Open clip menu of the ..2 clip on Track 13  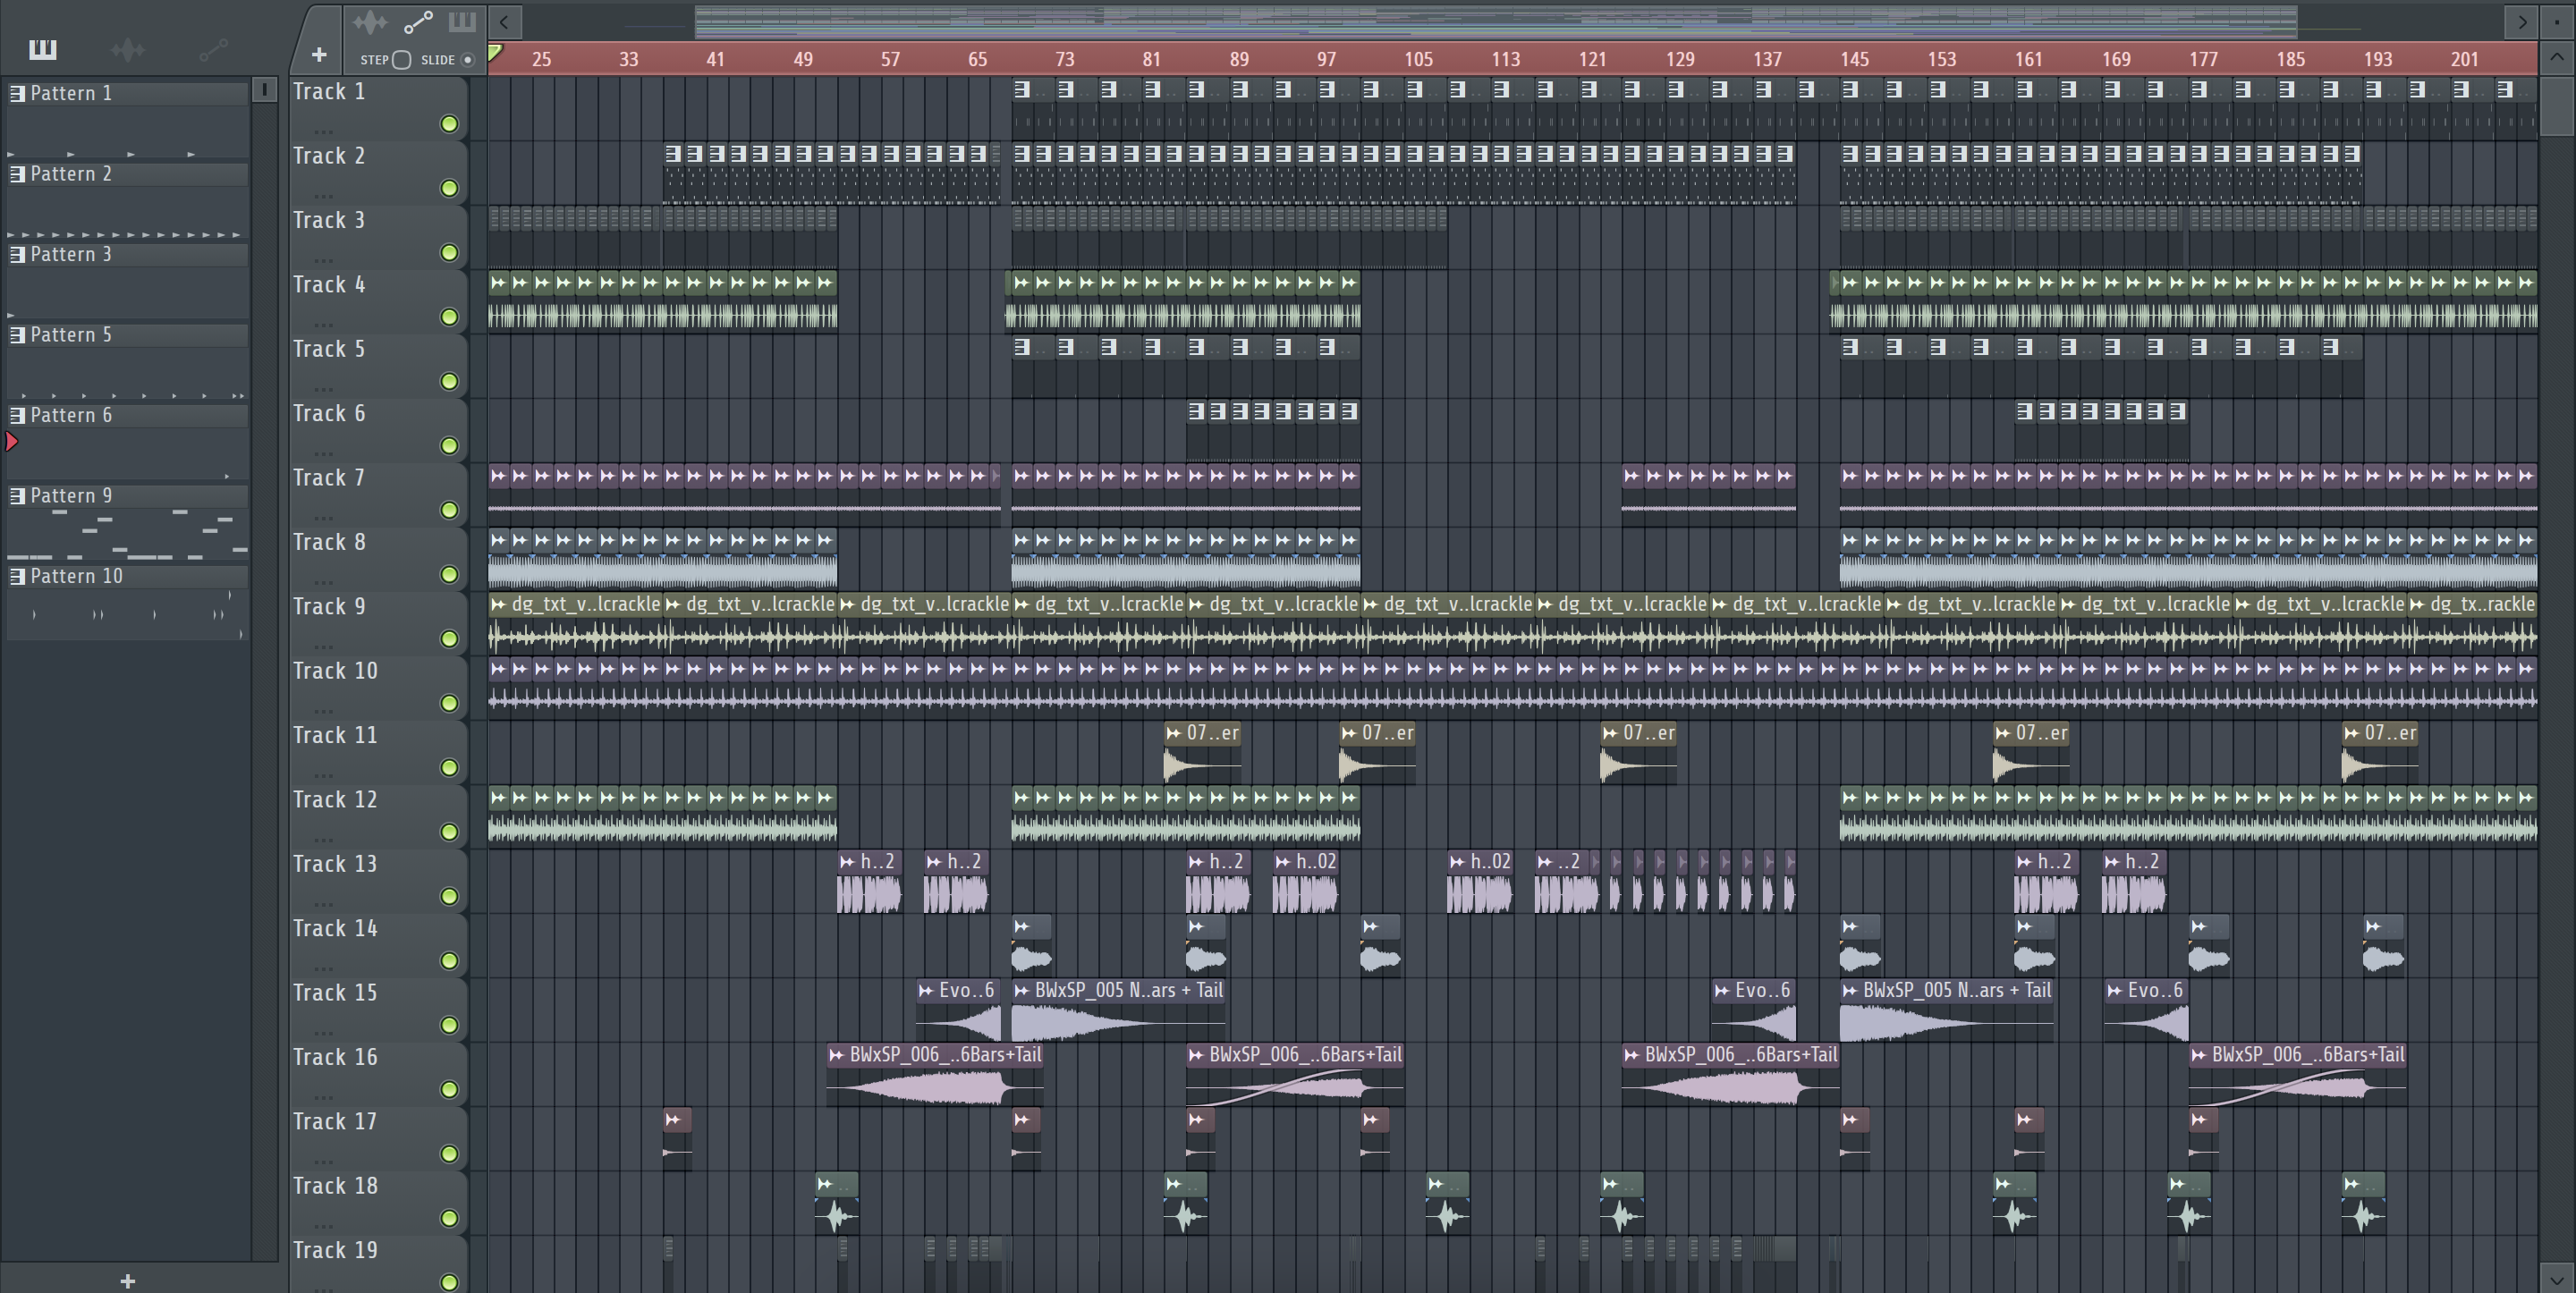[1545, 861]
